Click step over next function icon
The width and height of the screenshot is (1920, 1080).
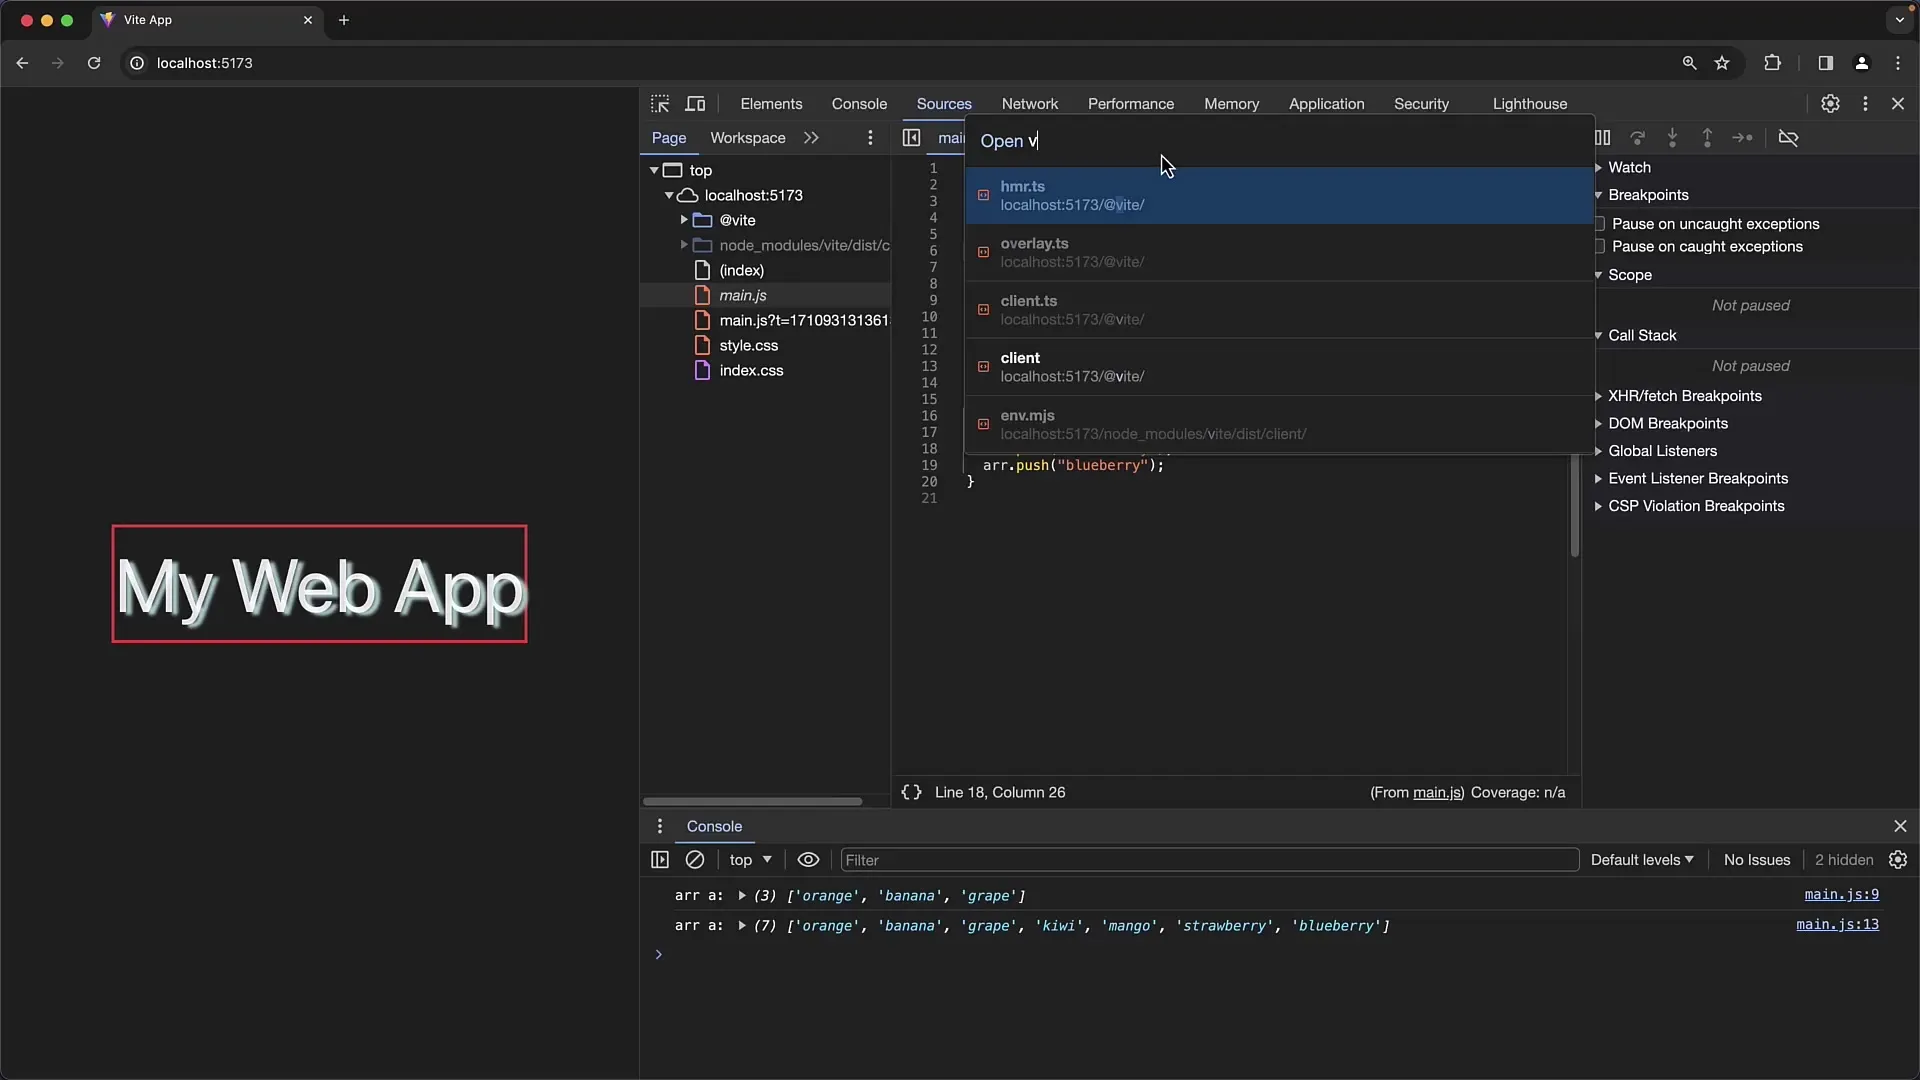[x=1637, y=138]
